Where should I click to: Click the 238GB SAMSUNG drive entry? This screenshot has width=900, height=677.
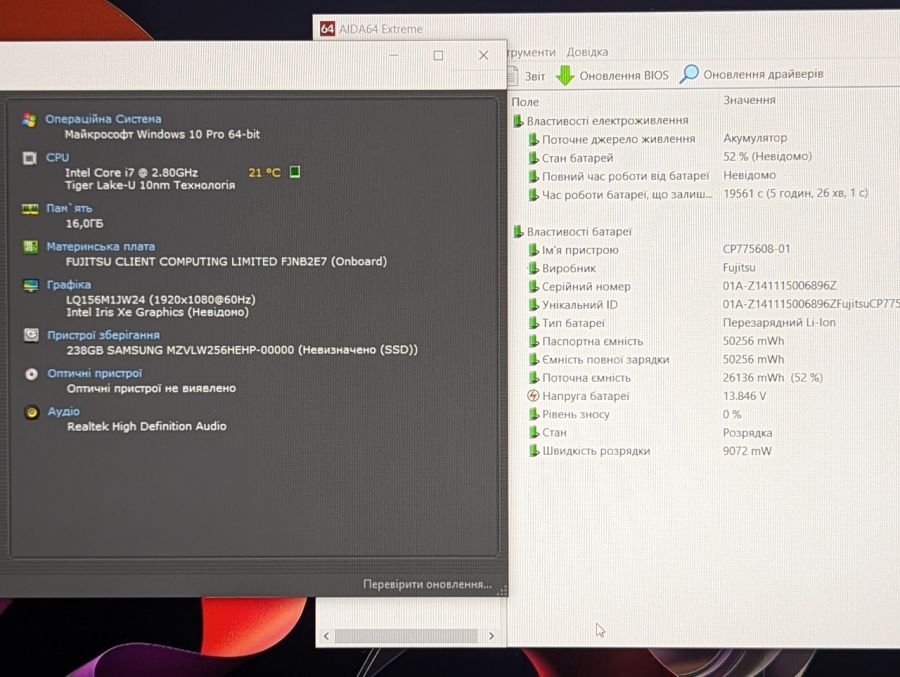[x=242, y=350]
